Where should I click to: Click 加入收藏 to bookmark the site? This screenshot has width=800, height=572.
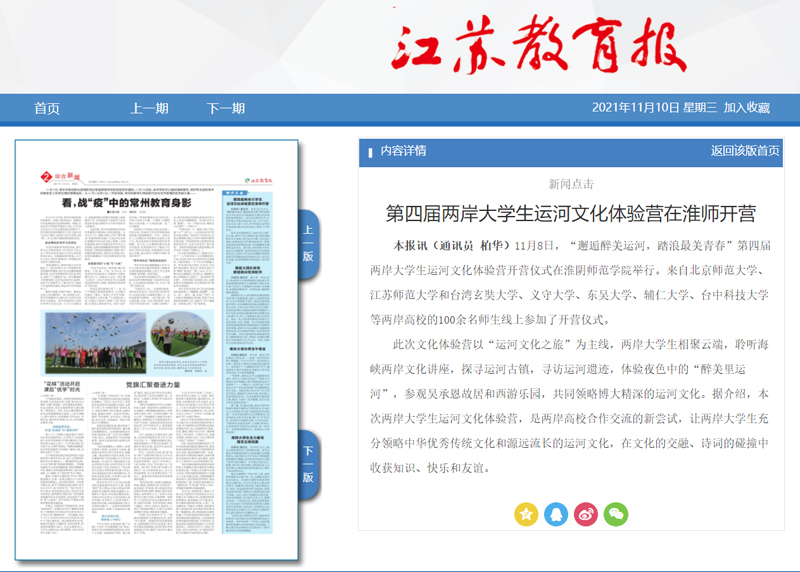pyautogui.click(x=747, y=108)
